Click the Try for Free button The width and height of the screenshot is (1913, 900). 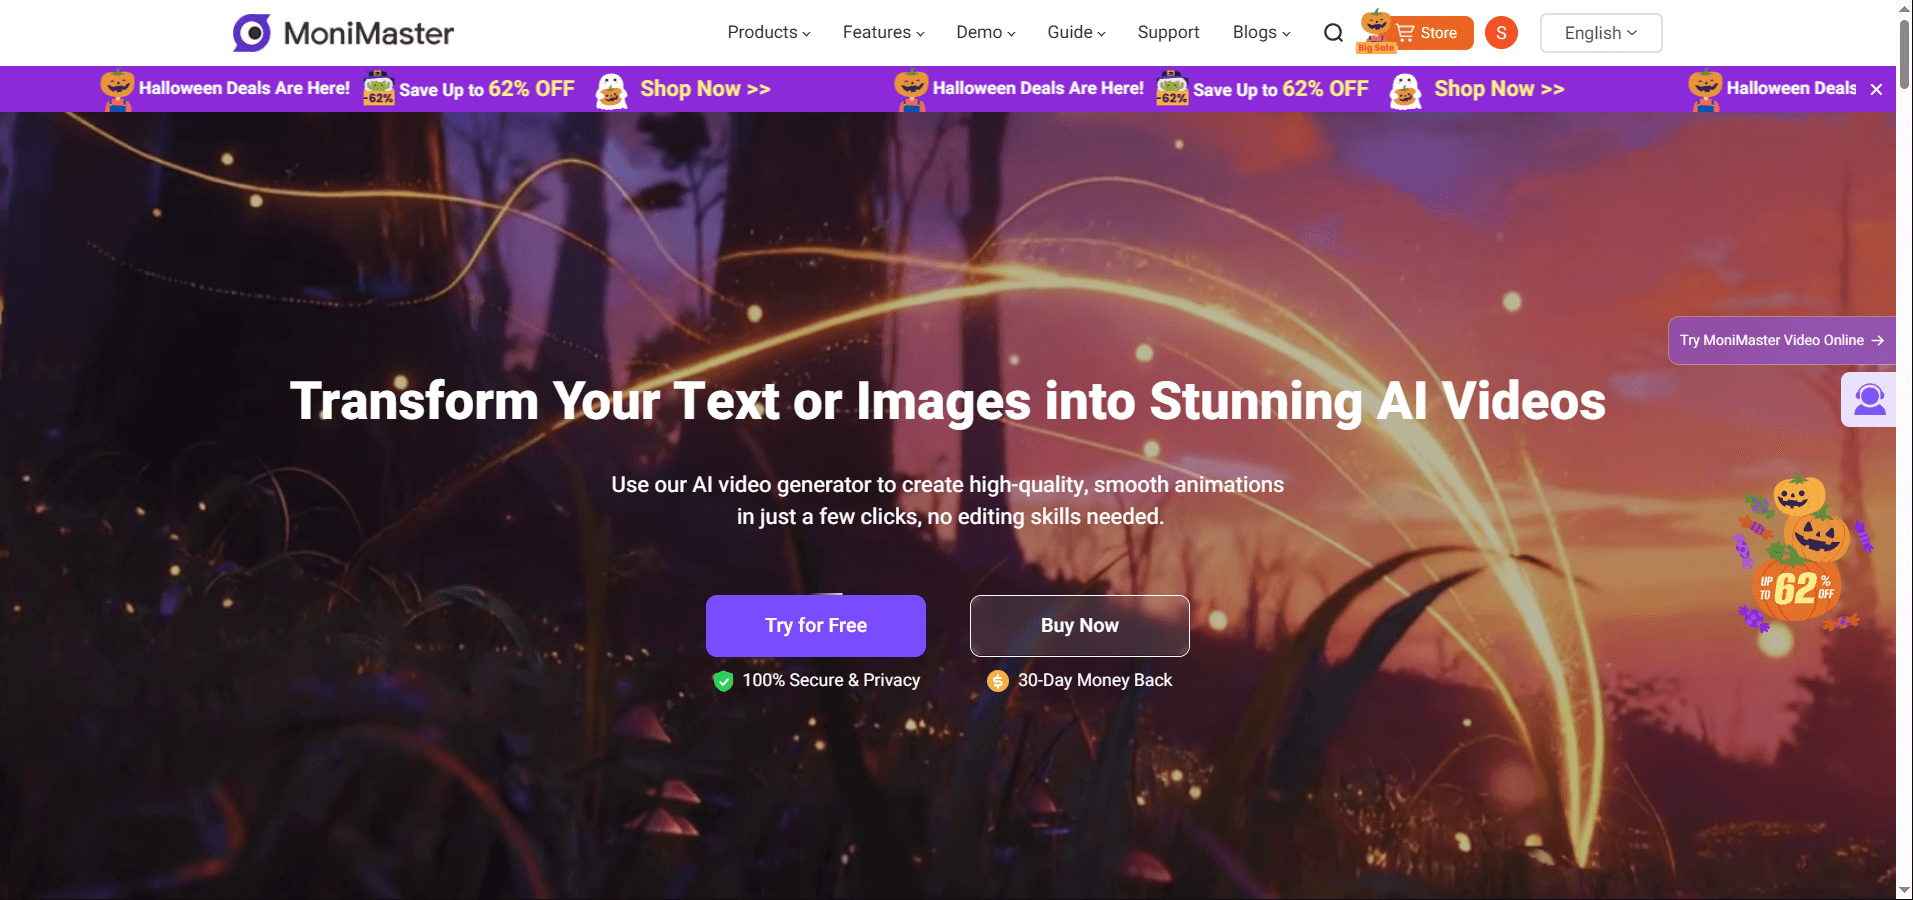point(815,625)
